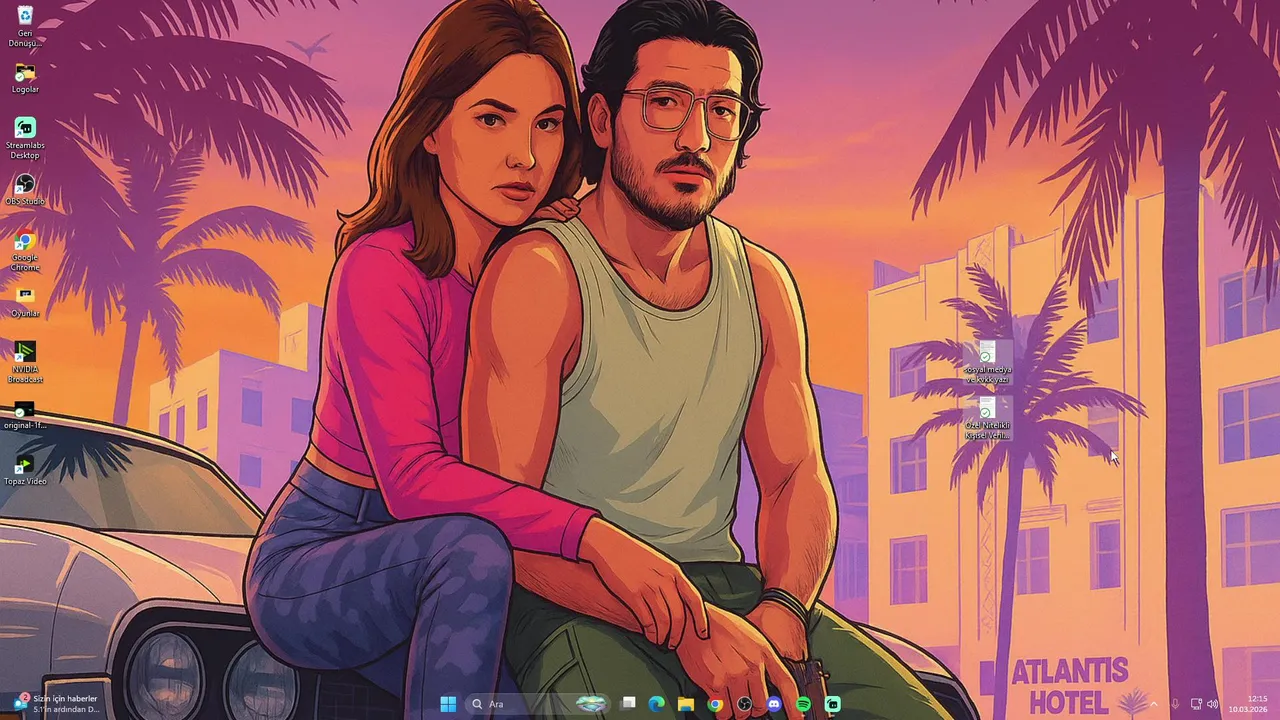
Task: Select NVIDIA Broadcast desktop shortcut
Action: click(x=25, y=362)
